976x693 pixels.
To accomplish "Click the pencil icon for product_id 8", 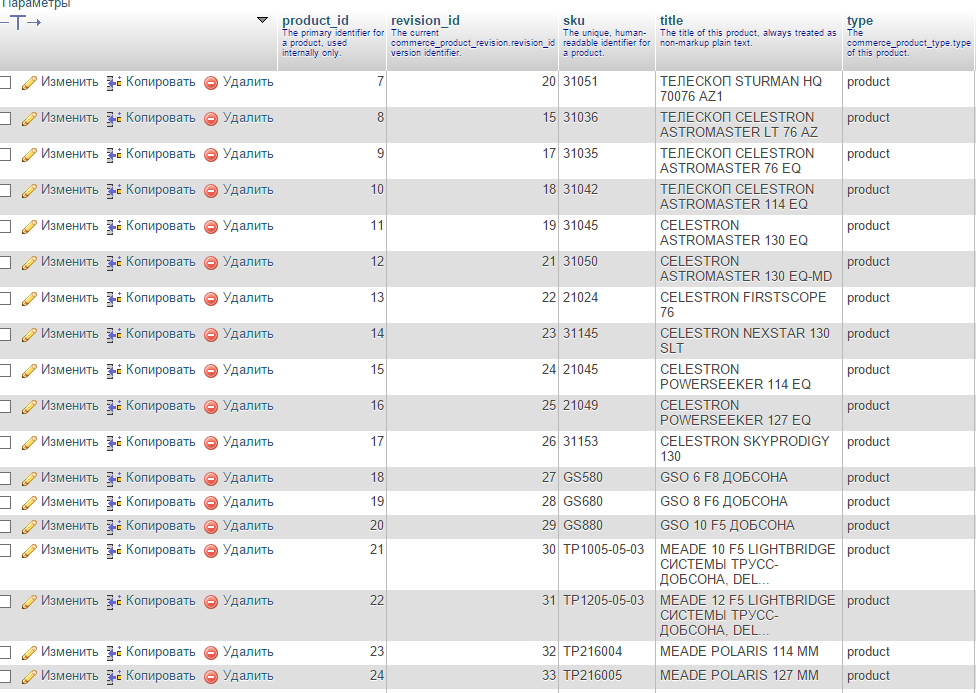I will tap(29, 119).
